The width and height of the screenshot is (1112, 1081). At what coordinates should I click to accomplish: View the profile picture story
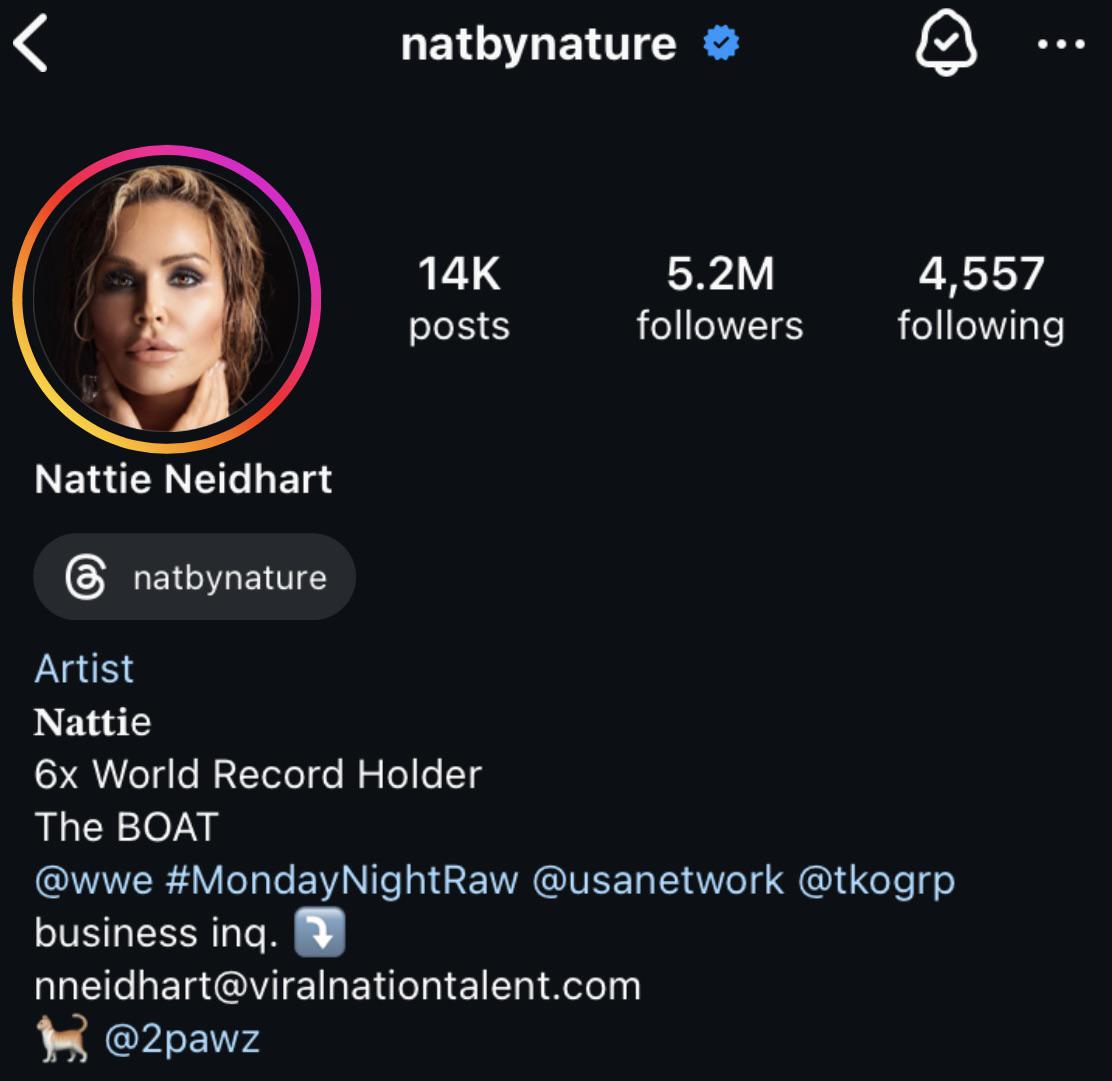click(166, 299)
